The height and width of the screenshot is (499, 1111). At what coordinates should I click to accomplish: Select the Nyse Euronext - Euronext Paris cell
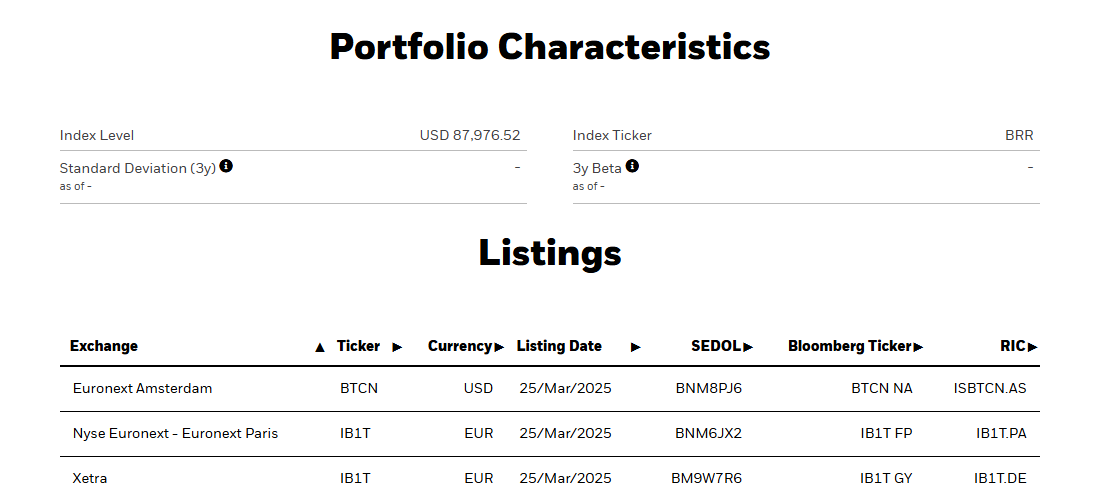click(175, 433)
